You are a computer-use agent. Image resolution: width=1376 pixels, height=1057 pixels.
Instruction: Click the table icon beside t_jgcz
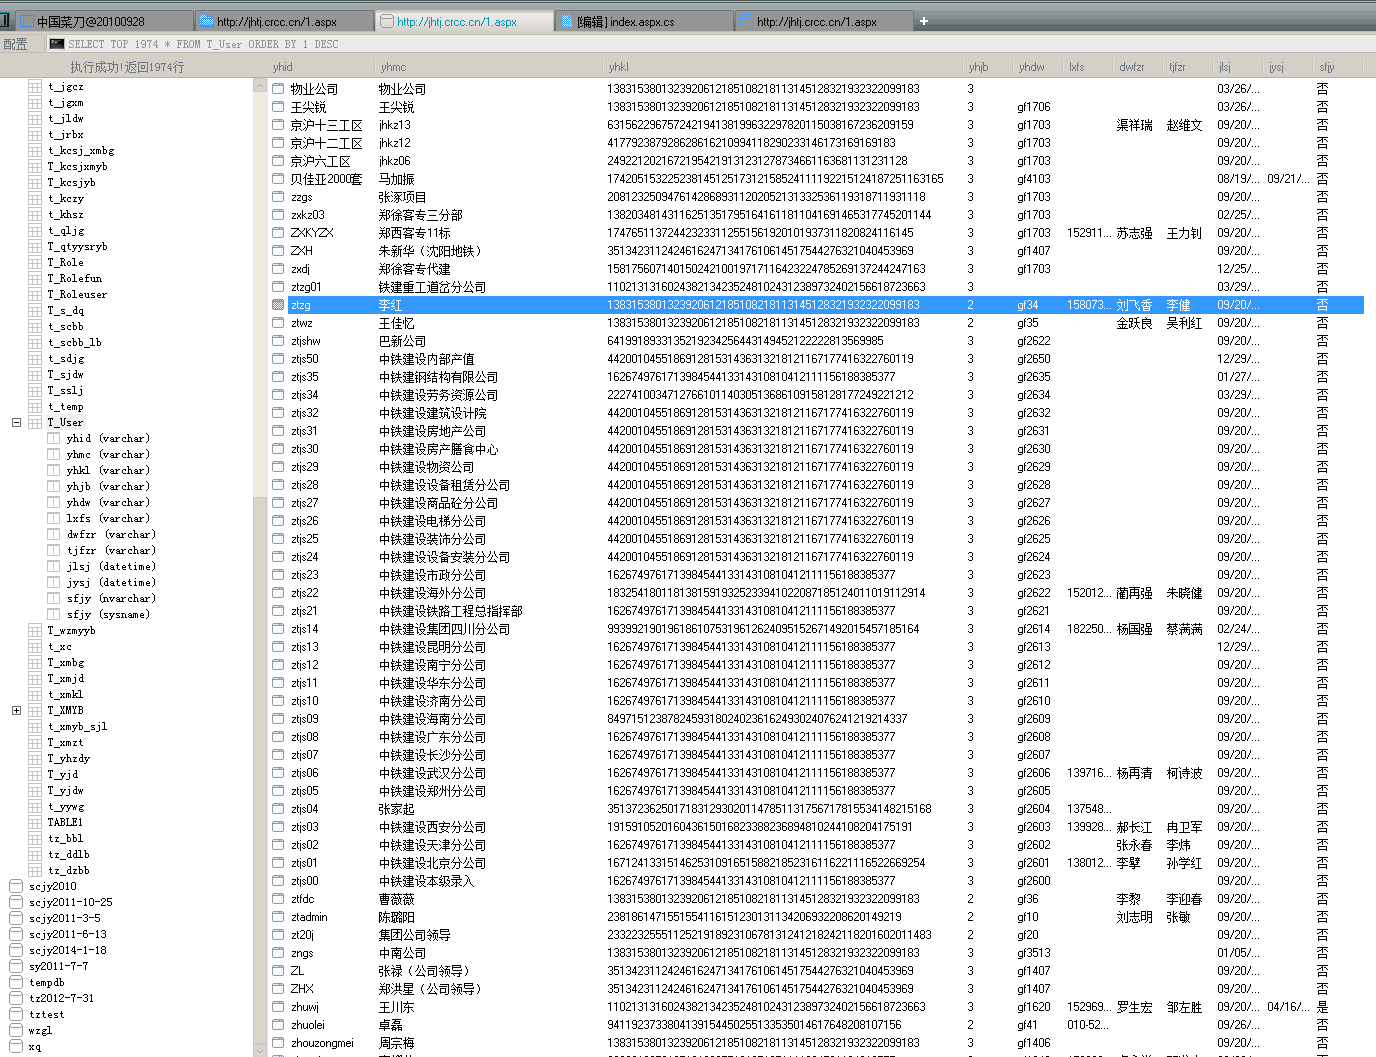(35, 87)
